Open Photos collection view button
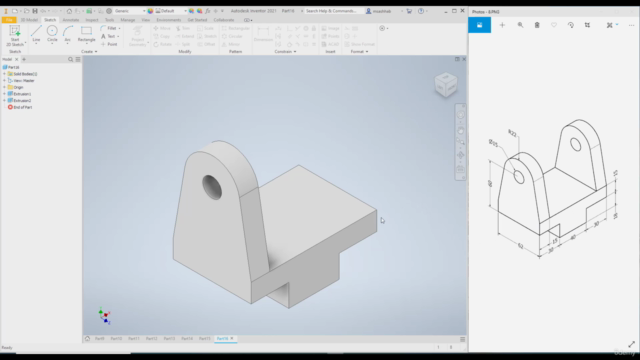The width and height of the screenshot is (640, 360). 480,25
